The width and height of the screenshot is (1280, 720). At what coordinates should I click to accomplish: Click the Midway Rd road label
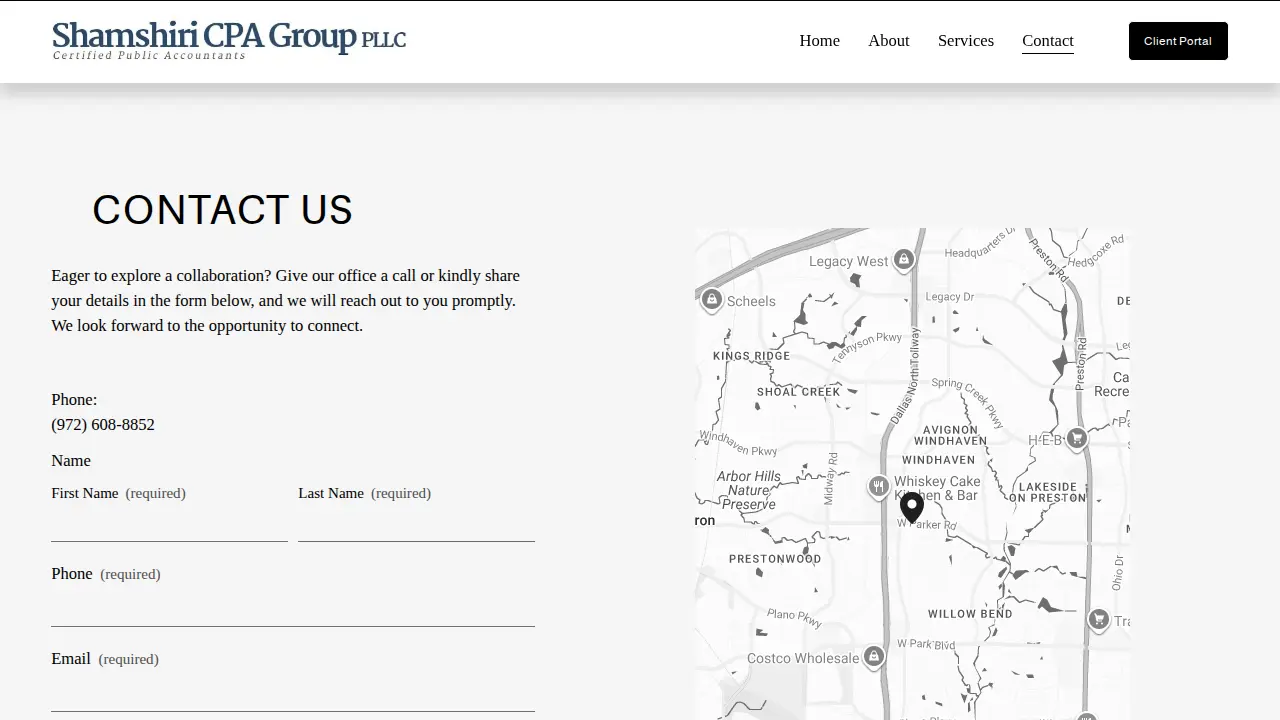pos(830,478)
